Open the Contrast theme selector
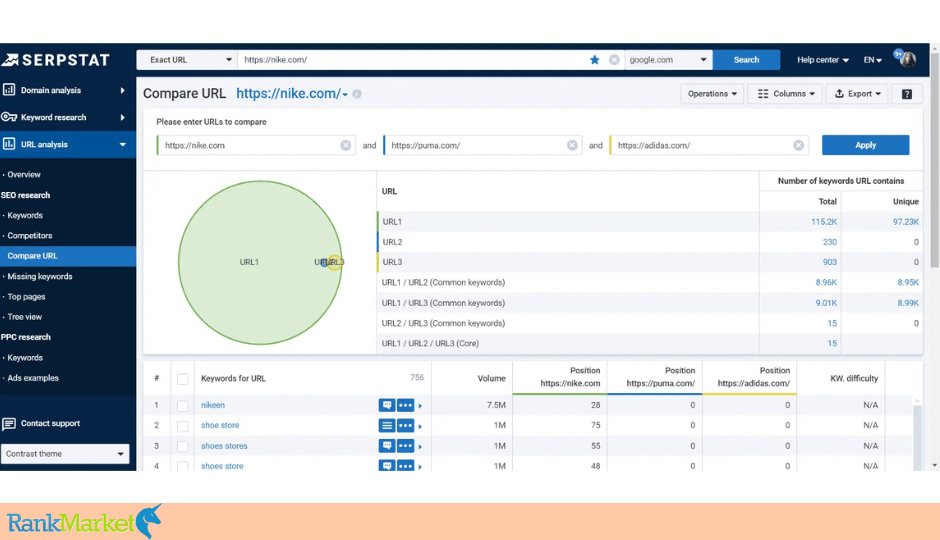The height and width of the screenshot is (540, 940). click(65, 454)
